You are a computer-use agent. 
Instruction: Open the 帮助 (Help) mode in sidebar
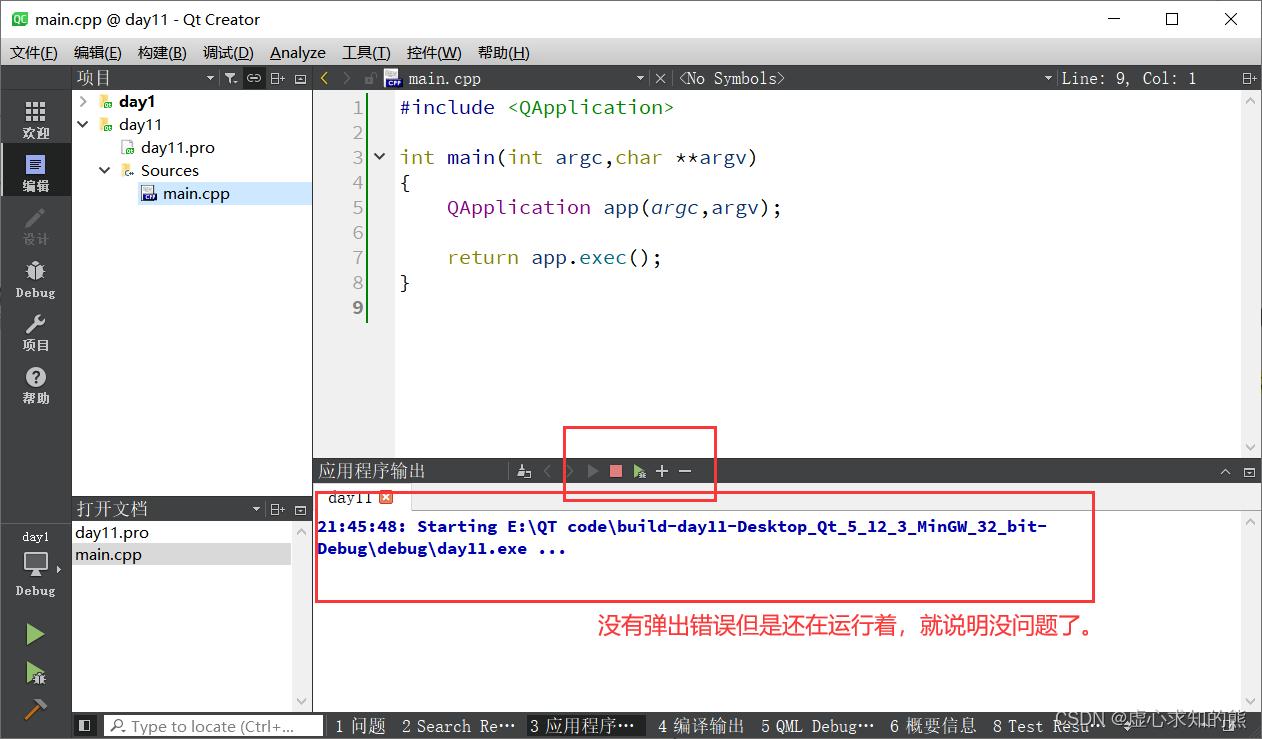pos(36,385)
